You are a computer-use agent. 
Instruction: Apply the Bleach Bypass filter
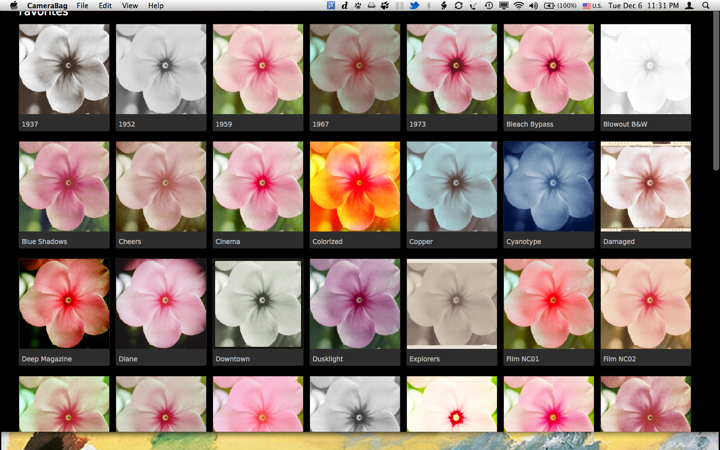click(549, 69)
